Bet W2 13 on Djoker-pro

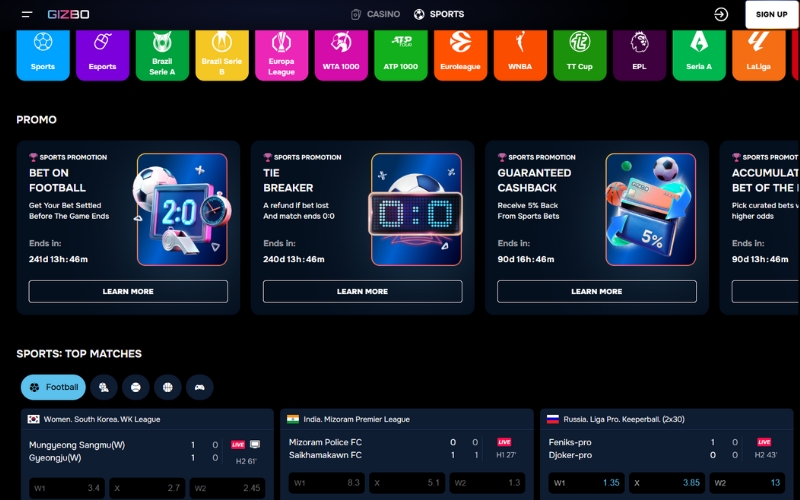(747, 483)
